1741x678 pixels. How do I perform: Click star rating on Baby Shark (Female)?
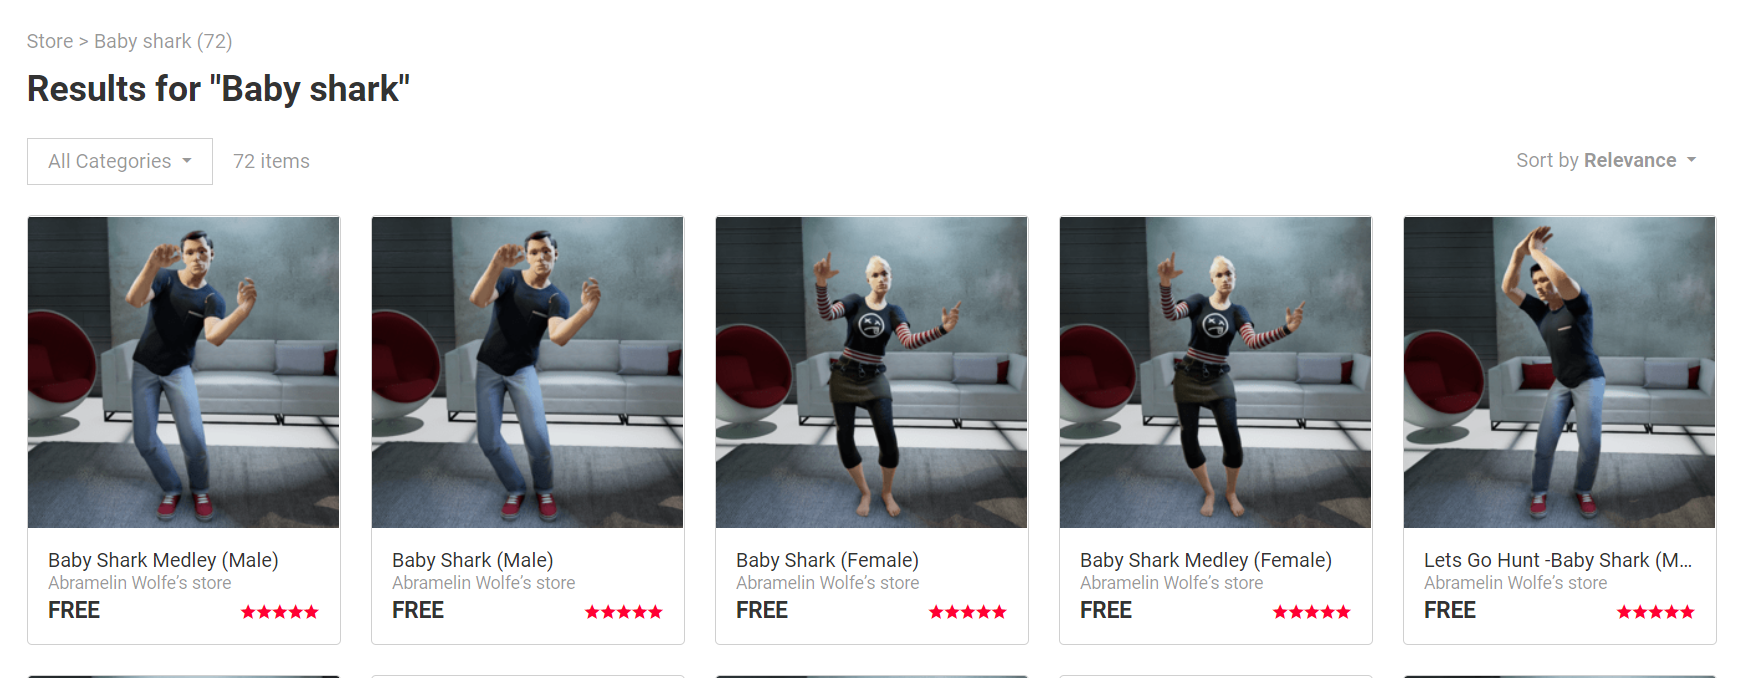click(x=968, y=612)
